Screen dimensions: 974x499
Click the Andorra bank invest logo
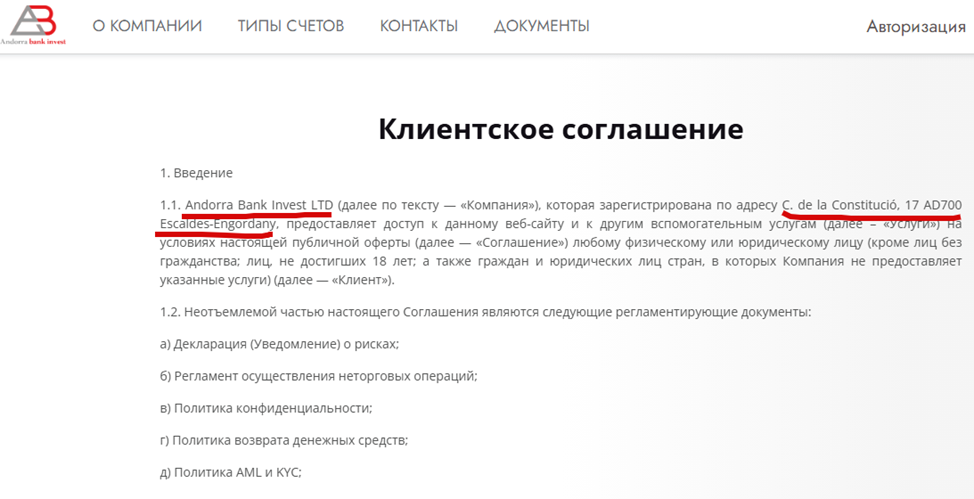(x=34, y=24)
